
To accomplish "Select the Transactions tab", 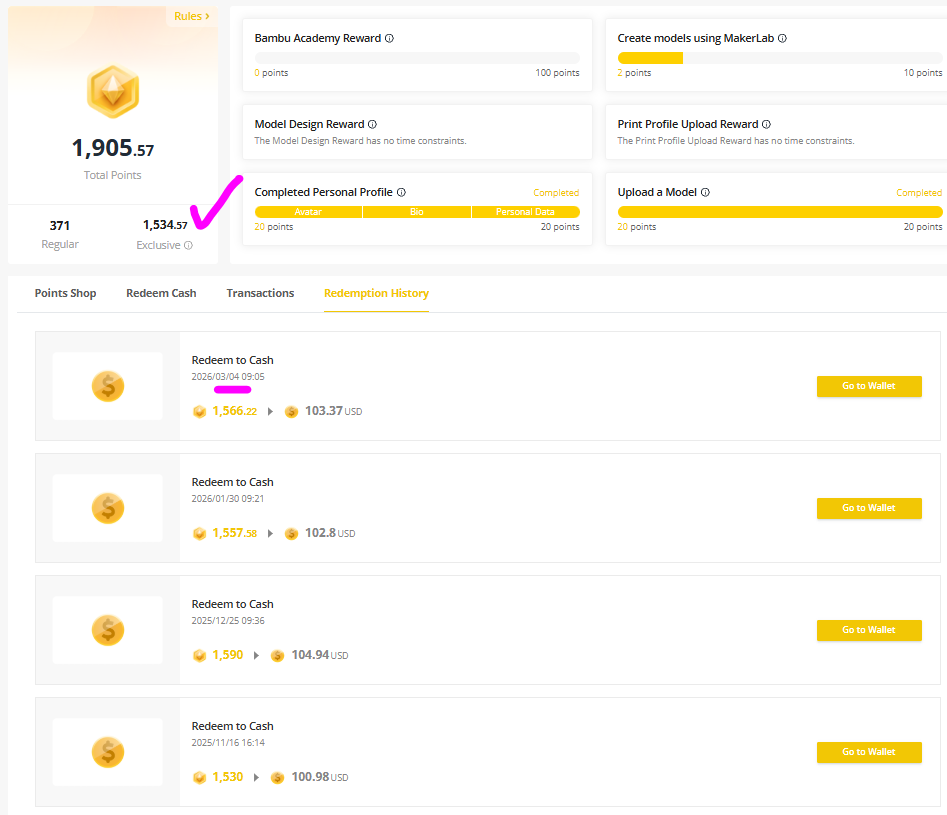I will 260,293.
